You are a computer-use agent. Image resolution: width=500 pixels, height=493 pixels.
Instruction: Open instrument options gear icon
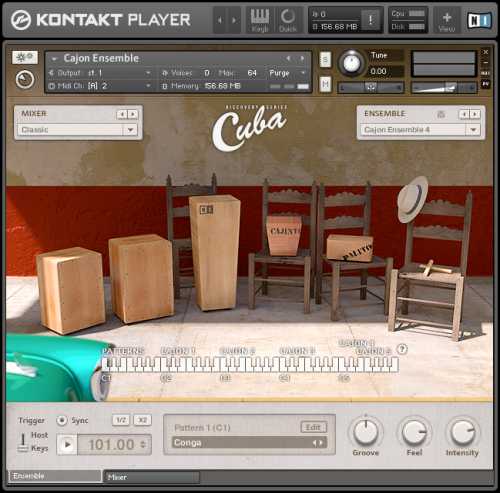[x=25, y=58]
